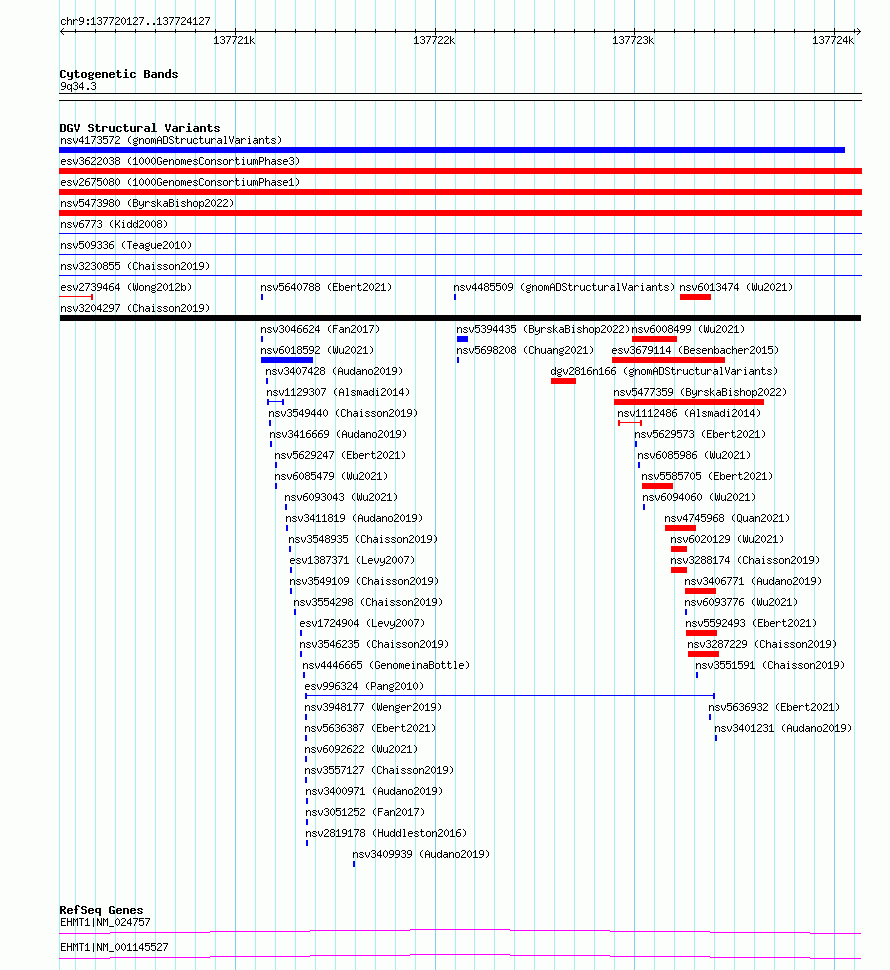Select red bar under nsv5477359
This screenshot has width=890, height=970.
689,402
